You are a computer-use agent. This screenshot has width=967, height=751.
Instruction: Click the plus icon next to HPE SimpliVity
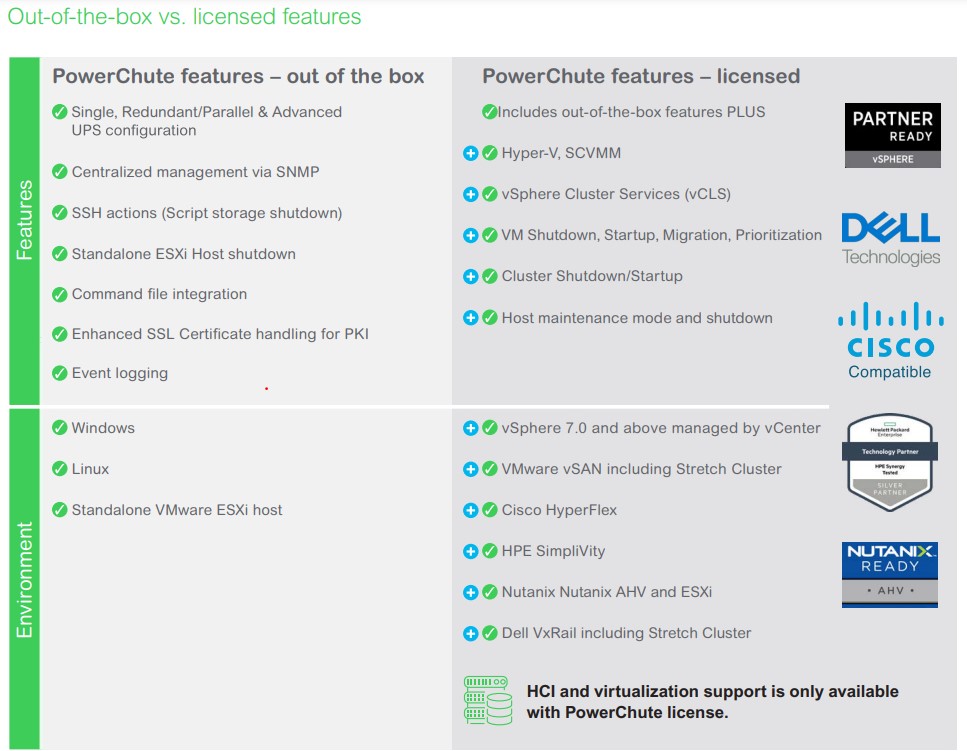click(x=471, y=552)
